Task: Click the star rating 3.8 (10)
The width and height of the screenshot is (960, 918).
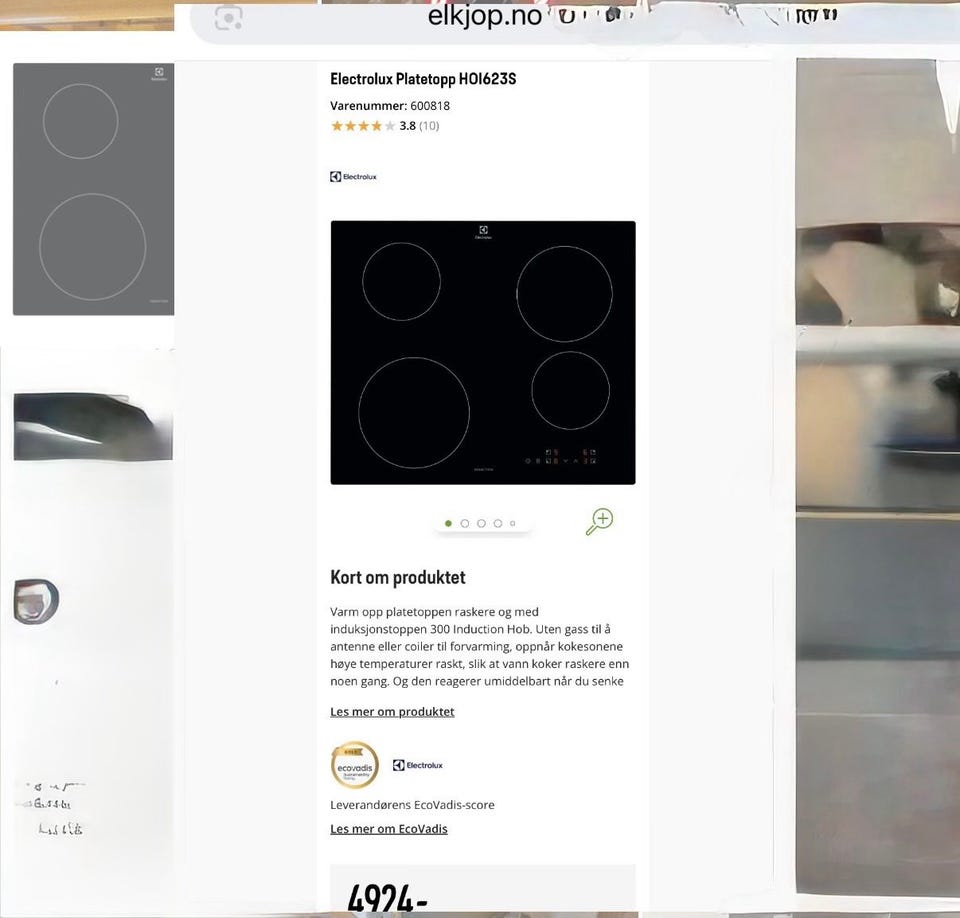Action: pos(385,126)
